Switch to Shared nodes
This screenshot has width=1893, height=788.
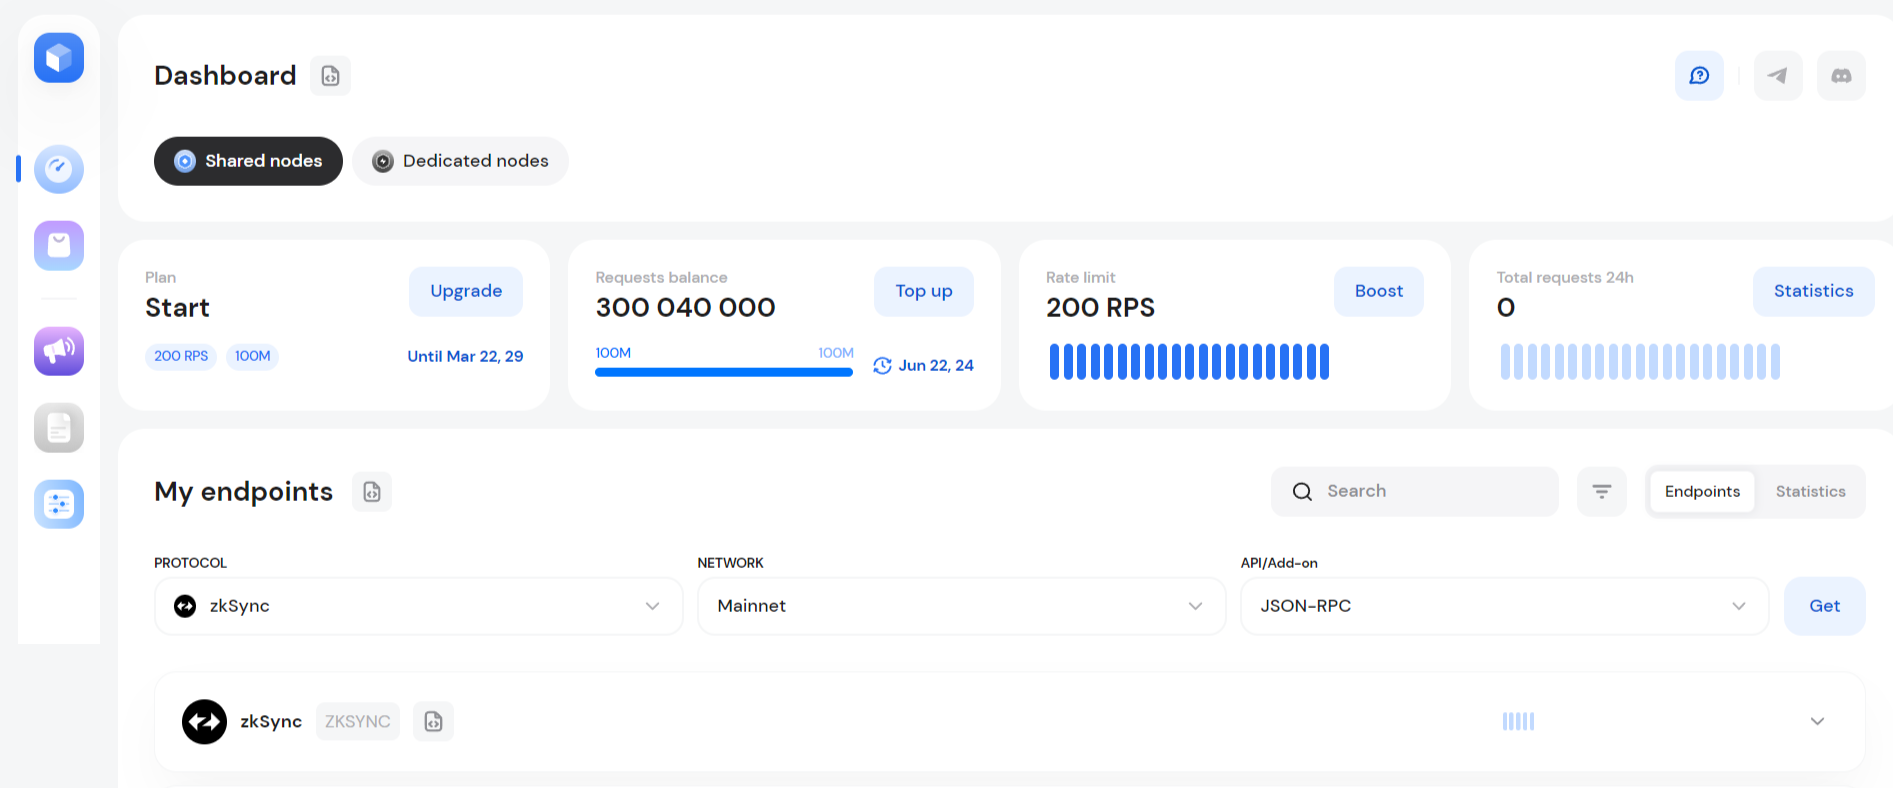click(248, 161)
